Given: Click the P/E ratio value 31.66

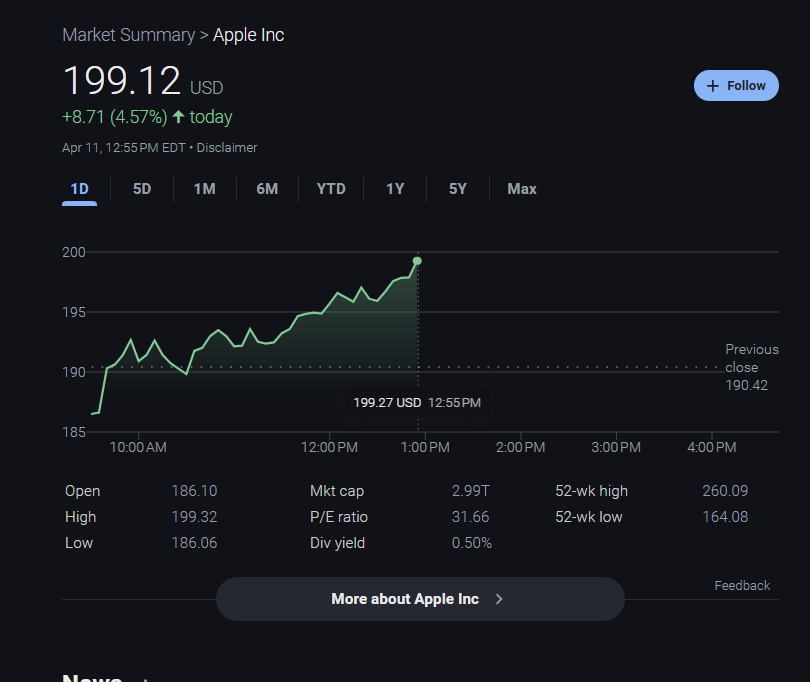Looking at the screenshot, I should pyautogui.click(x=470, y=517).
